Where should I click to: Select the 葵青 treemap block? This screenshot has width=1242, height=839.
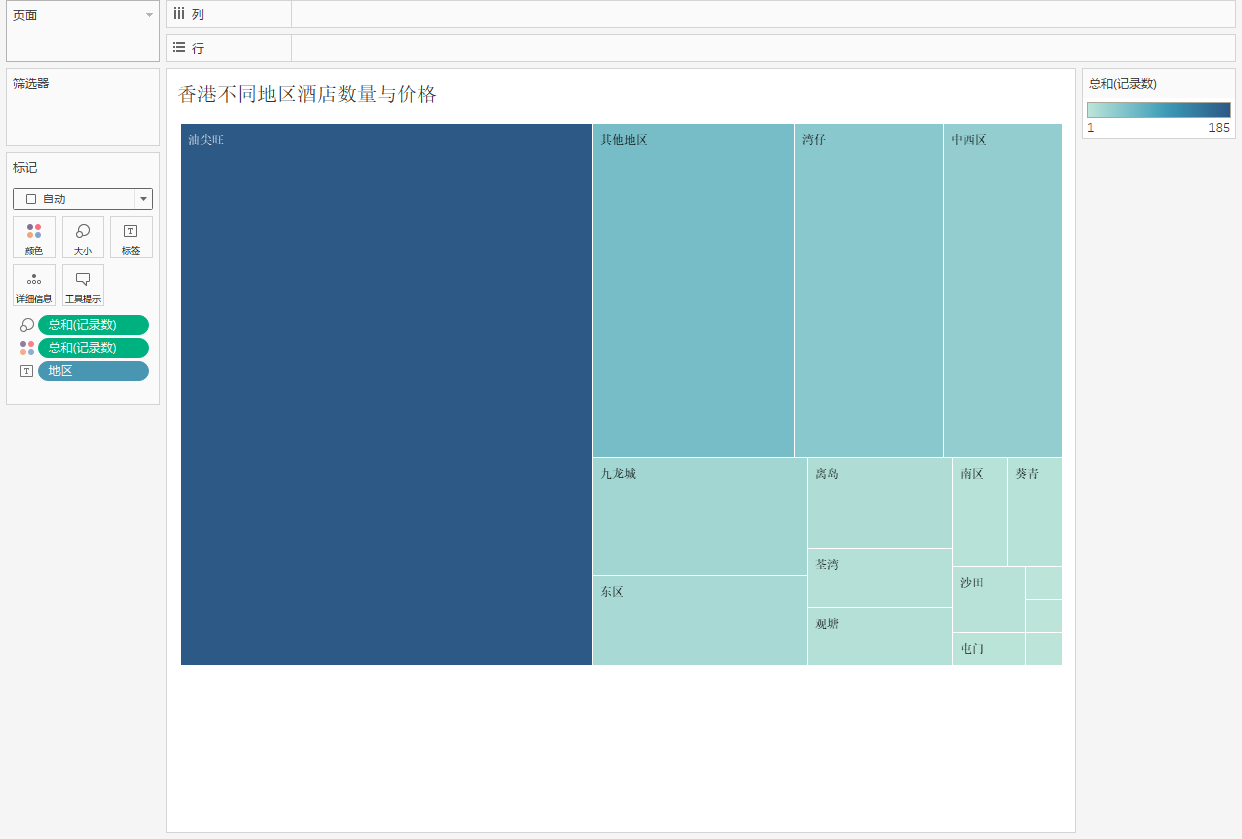(x=1035, y=512)
